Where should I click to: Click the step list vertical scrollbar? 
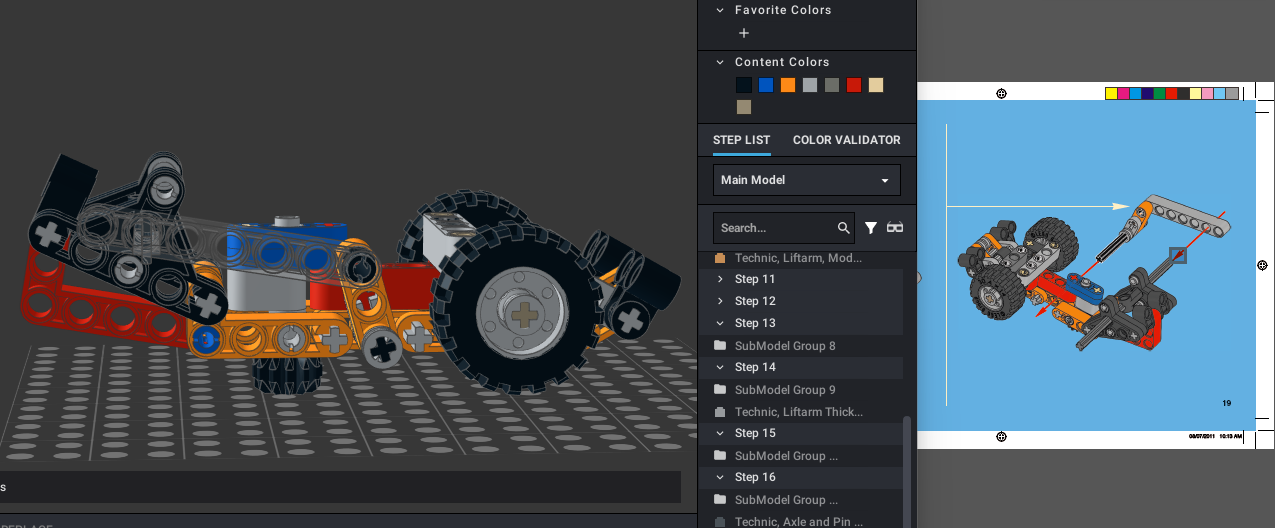pyautogui.click(x=907, y=470)
